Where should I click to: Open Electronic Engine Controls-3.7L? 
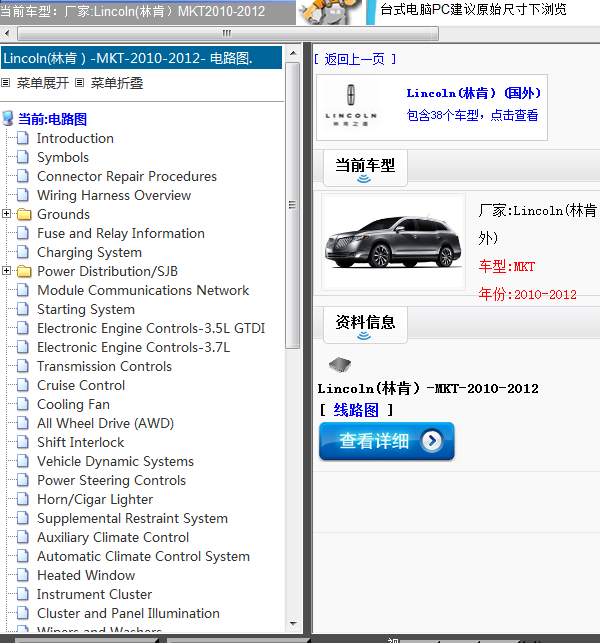point(133,347)
